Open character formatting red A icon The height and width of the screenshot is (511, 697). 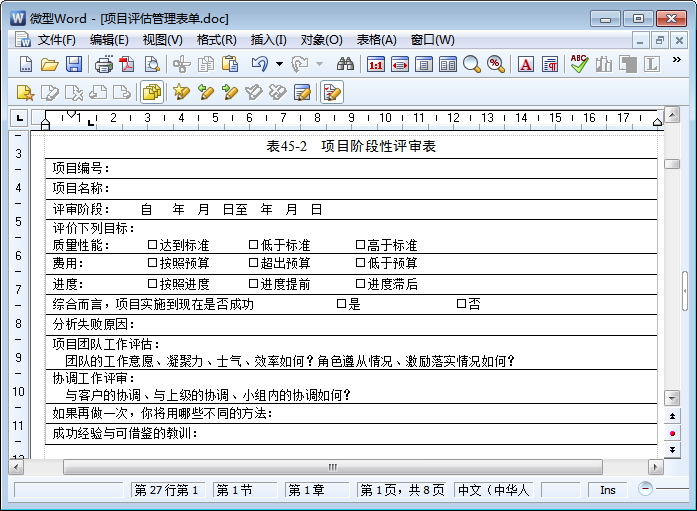526,65
